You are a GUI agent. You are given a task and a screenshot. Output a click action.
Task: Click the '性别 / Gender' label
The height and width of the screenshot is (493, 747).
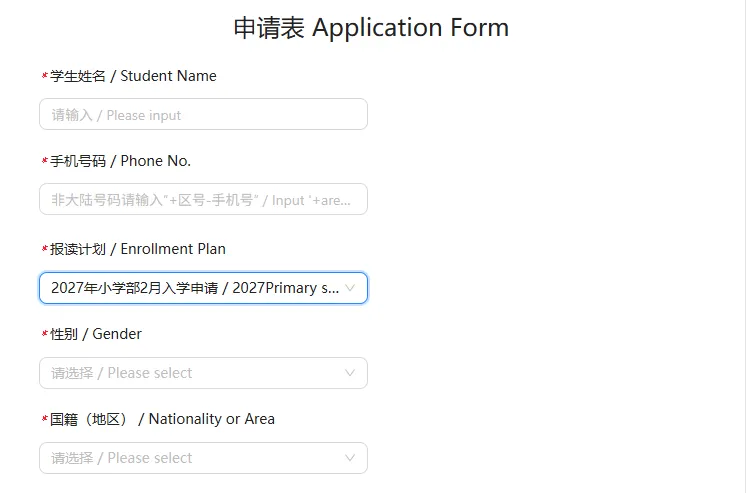[x=96, y=334]
